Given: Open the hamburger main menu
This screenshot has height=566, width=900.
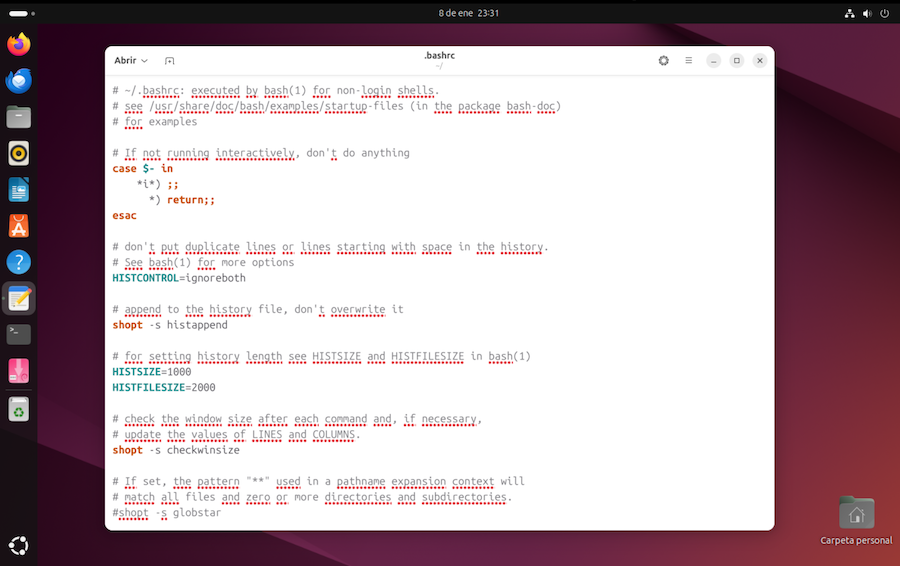Looking at the screenshot, I should tap(689, 61).
